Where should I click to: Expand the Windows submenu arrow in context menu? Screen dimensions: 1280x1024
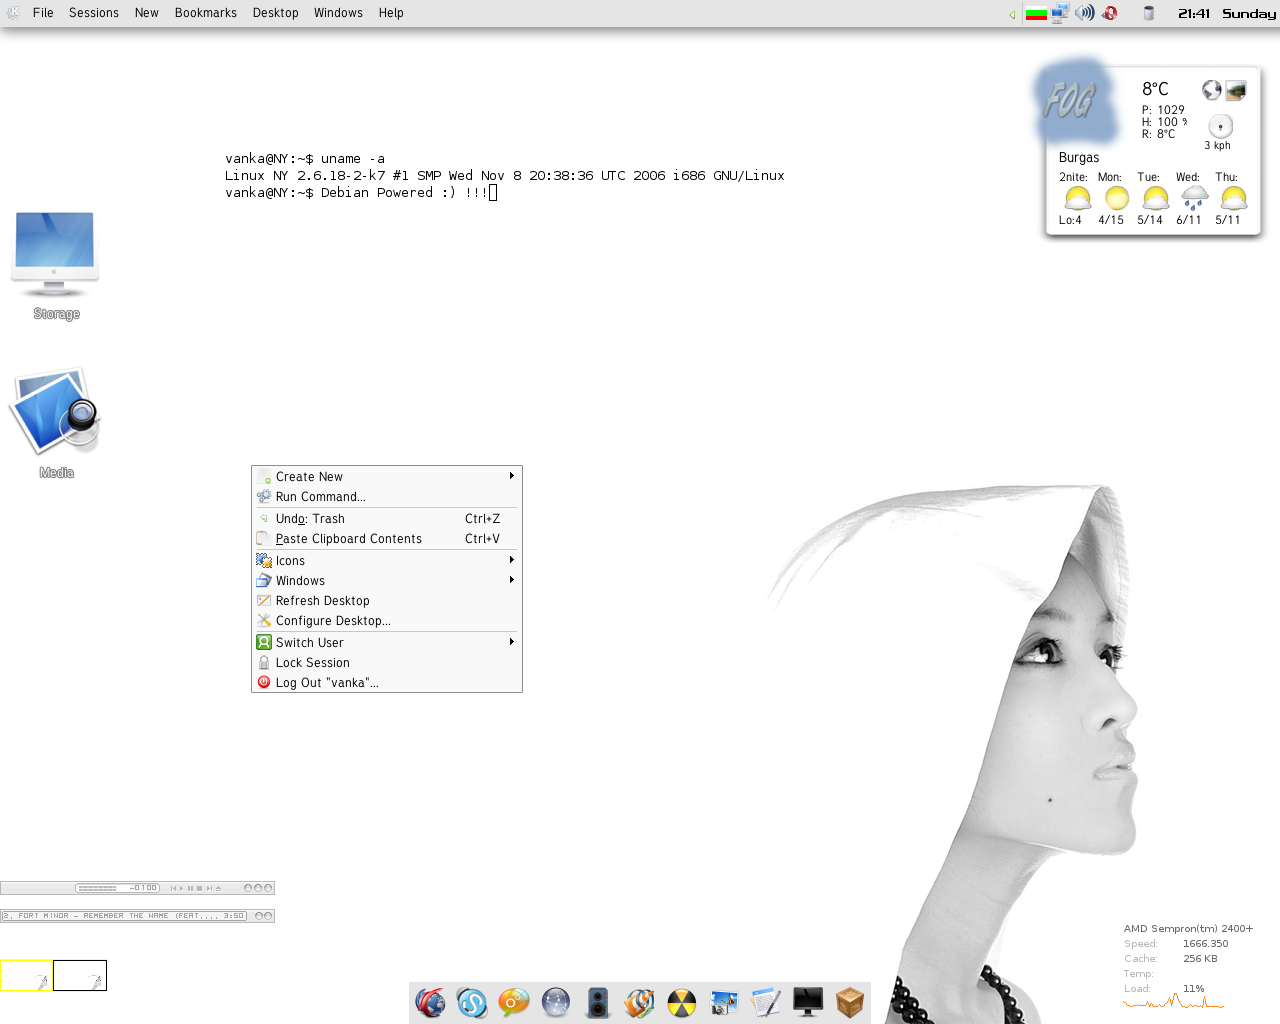click(x=512, y=580)
